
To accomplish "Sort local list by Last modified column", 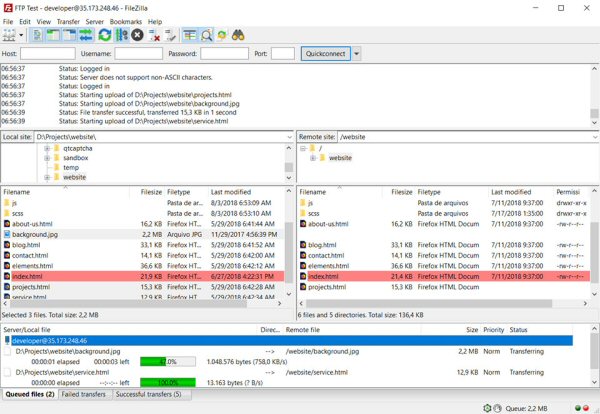I will click(x=231, y=192).
